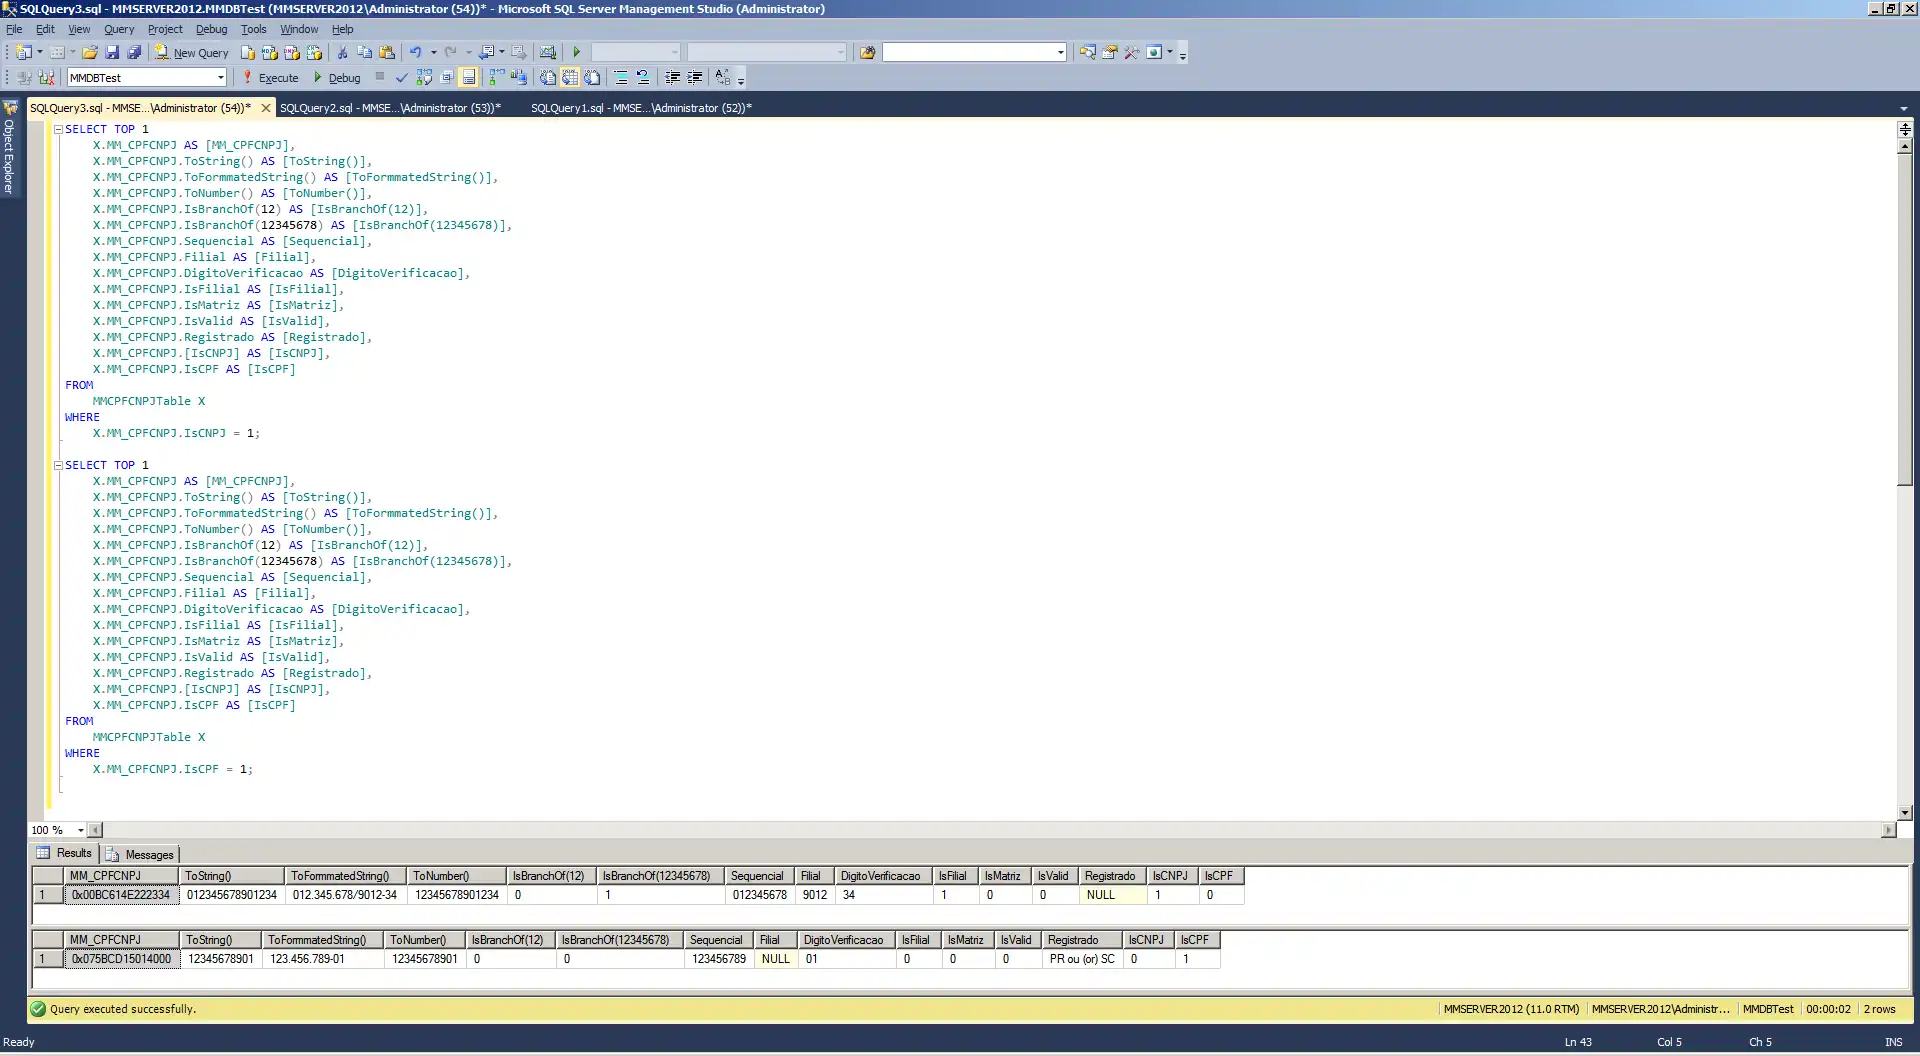The width and height of the screenshot is (1920, 1056).
Task: Open the Query Options dialog
Action: coord(446,78)
